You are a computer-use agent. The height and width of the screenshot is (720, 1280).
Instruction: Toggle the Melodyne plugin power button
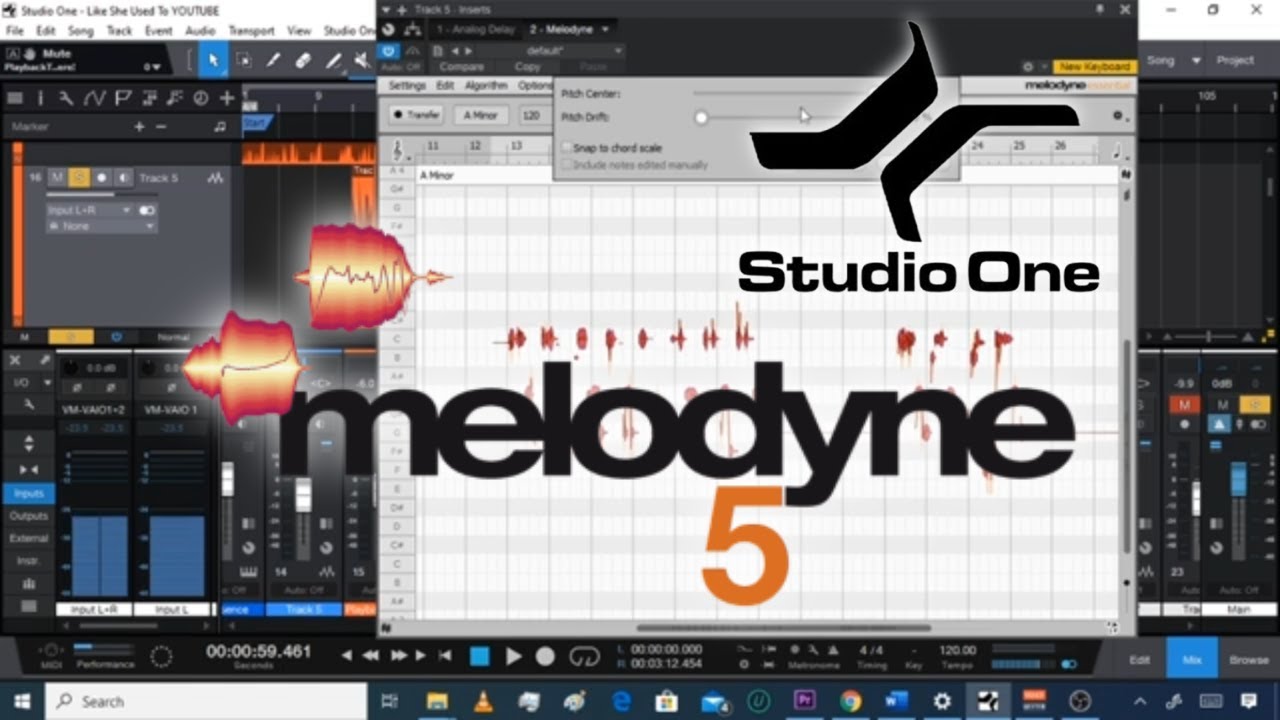tap(389, 50)
